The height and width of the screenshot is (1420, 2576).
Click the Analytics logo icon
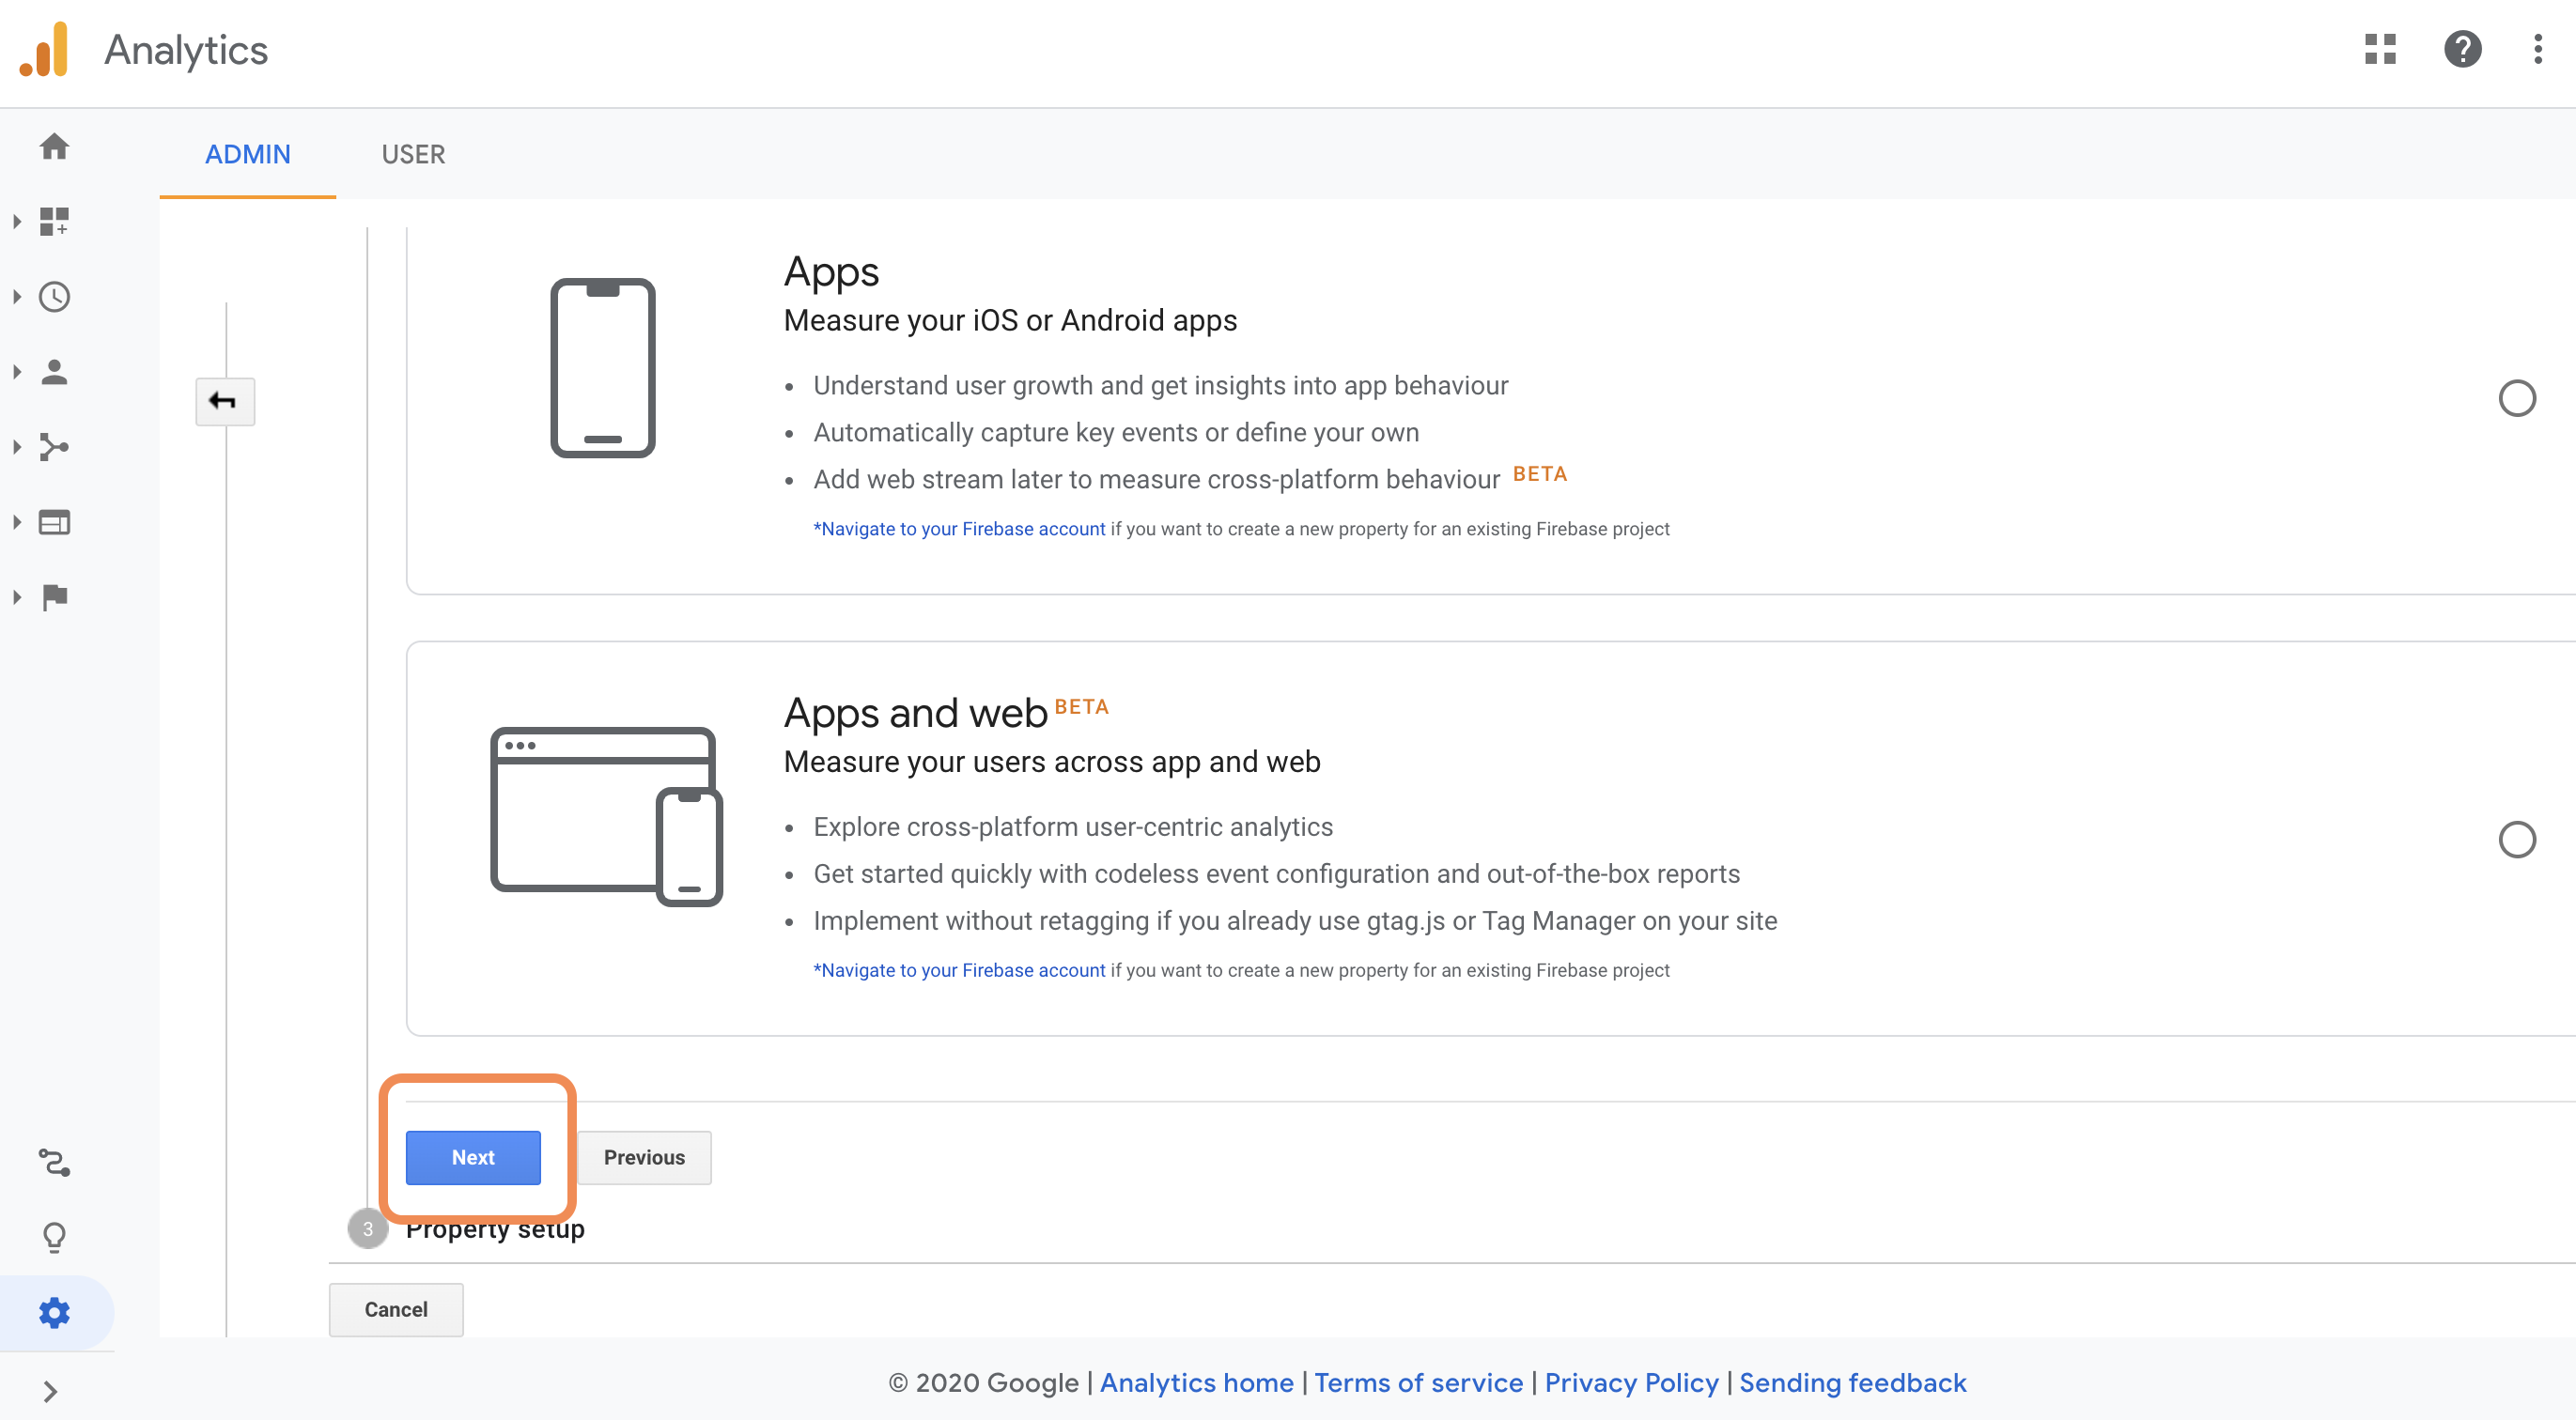[44, 49]
